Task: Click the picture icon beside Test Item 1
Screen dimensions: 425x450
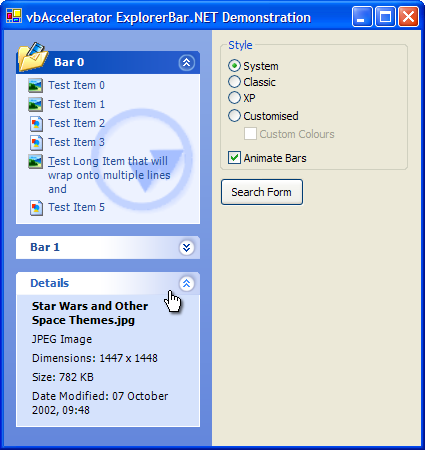Action: [x=35, y=104]
